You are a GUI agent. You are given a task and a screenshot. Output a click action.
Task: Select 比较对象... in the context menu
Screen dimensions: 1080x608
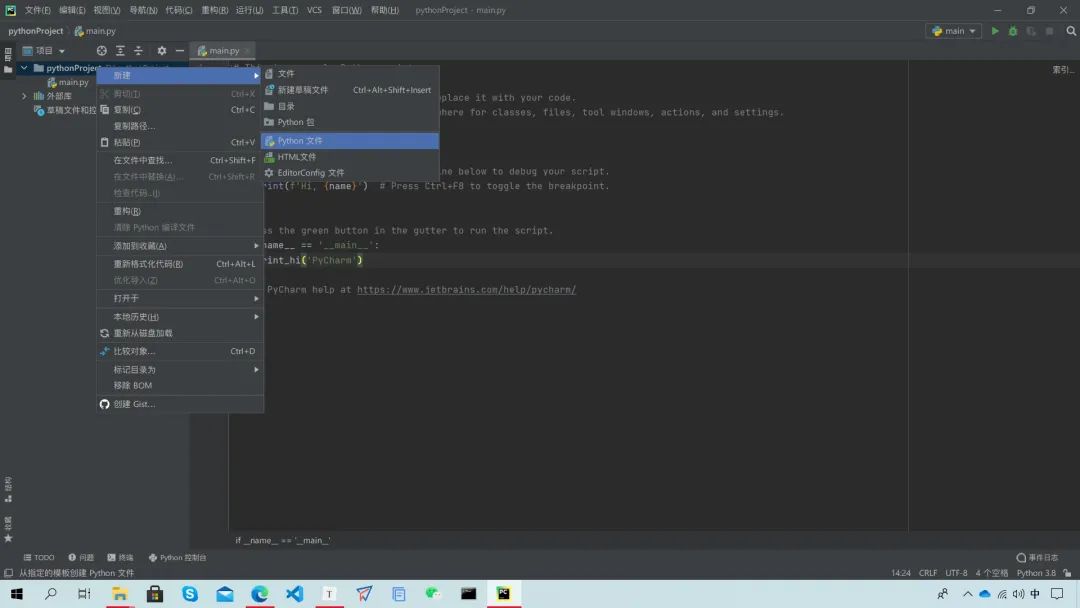click(180, 351)
